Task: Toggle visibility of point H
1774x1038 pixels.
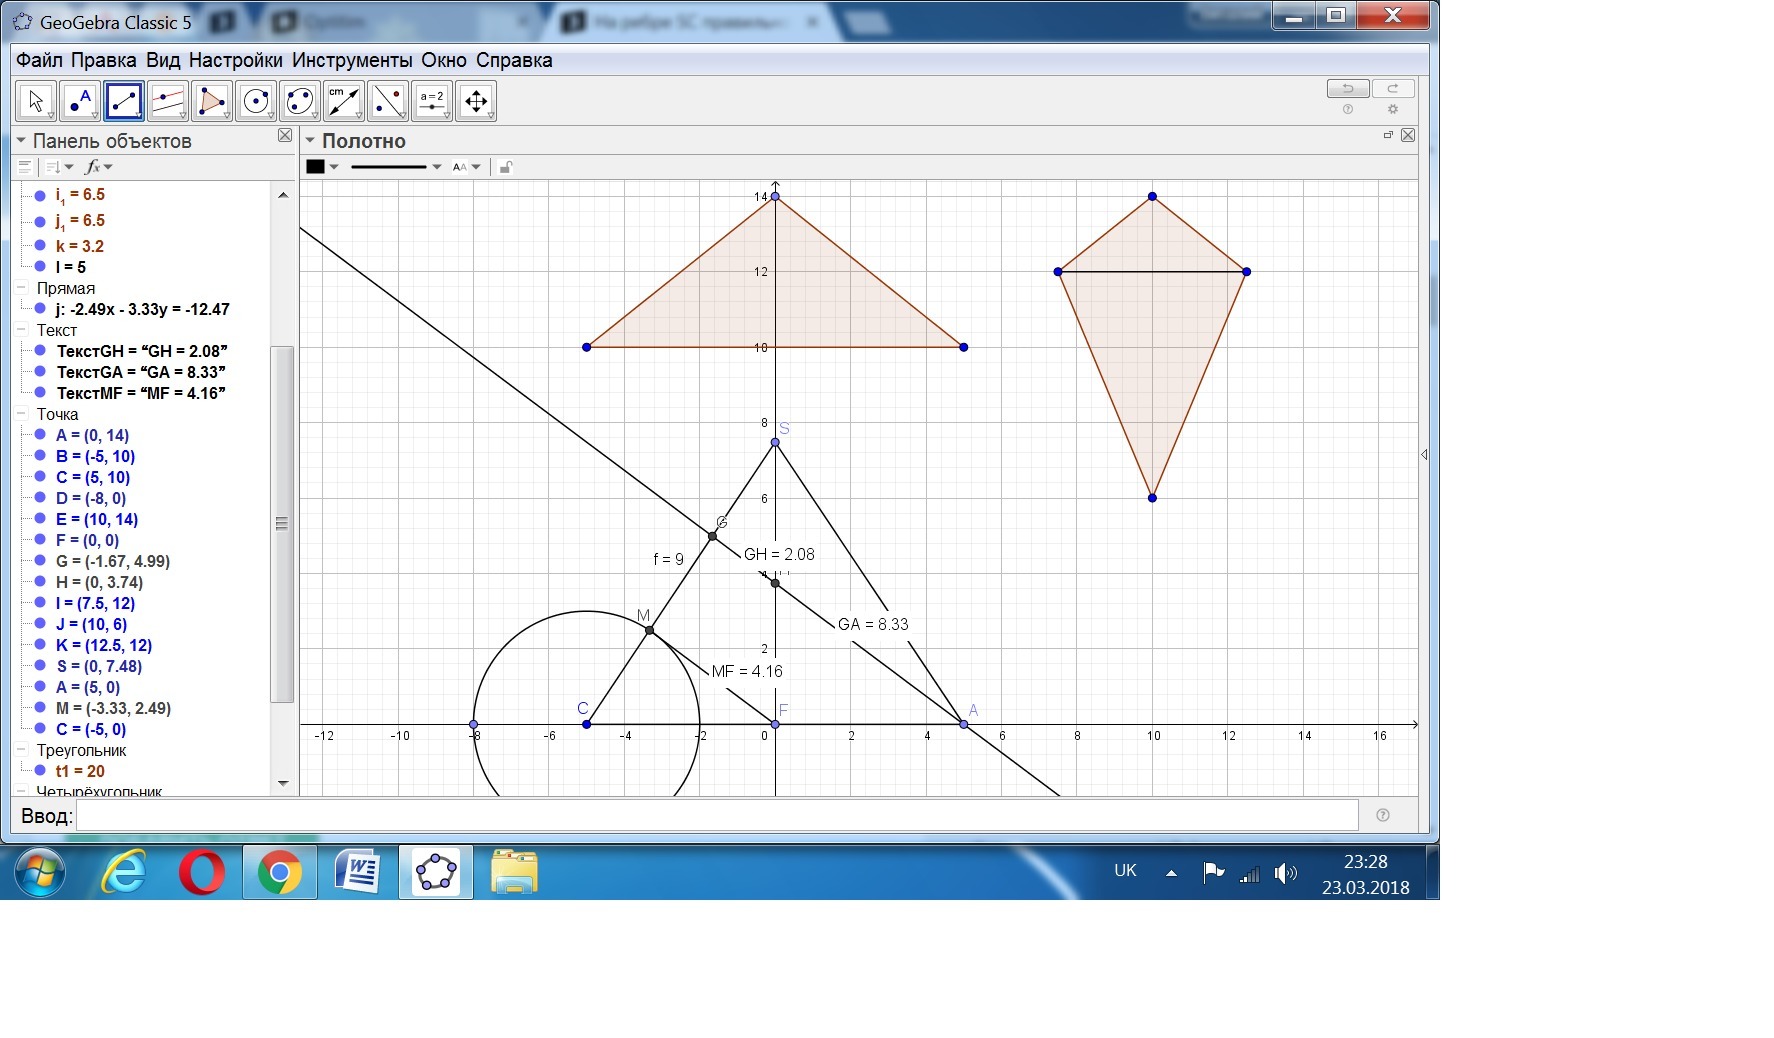Action: (x=40, y=582)
